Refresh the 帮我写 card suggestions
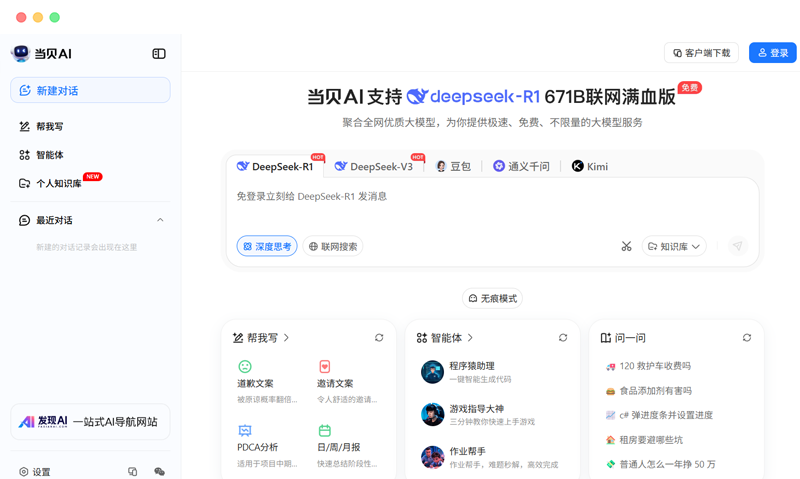Image resolution: width=800 pixels, height=479 pixels. [x=379, y=338]
